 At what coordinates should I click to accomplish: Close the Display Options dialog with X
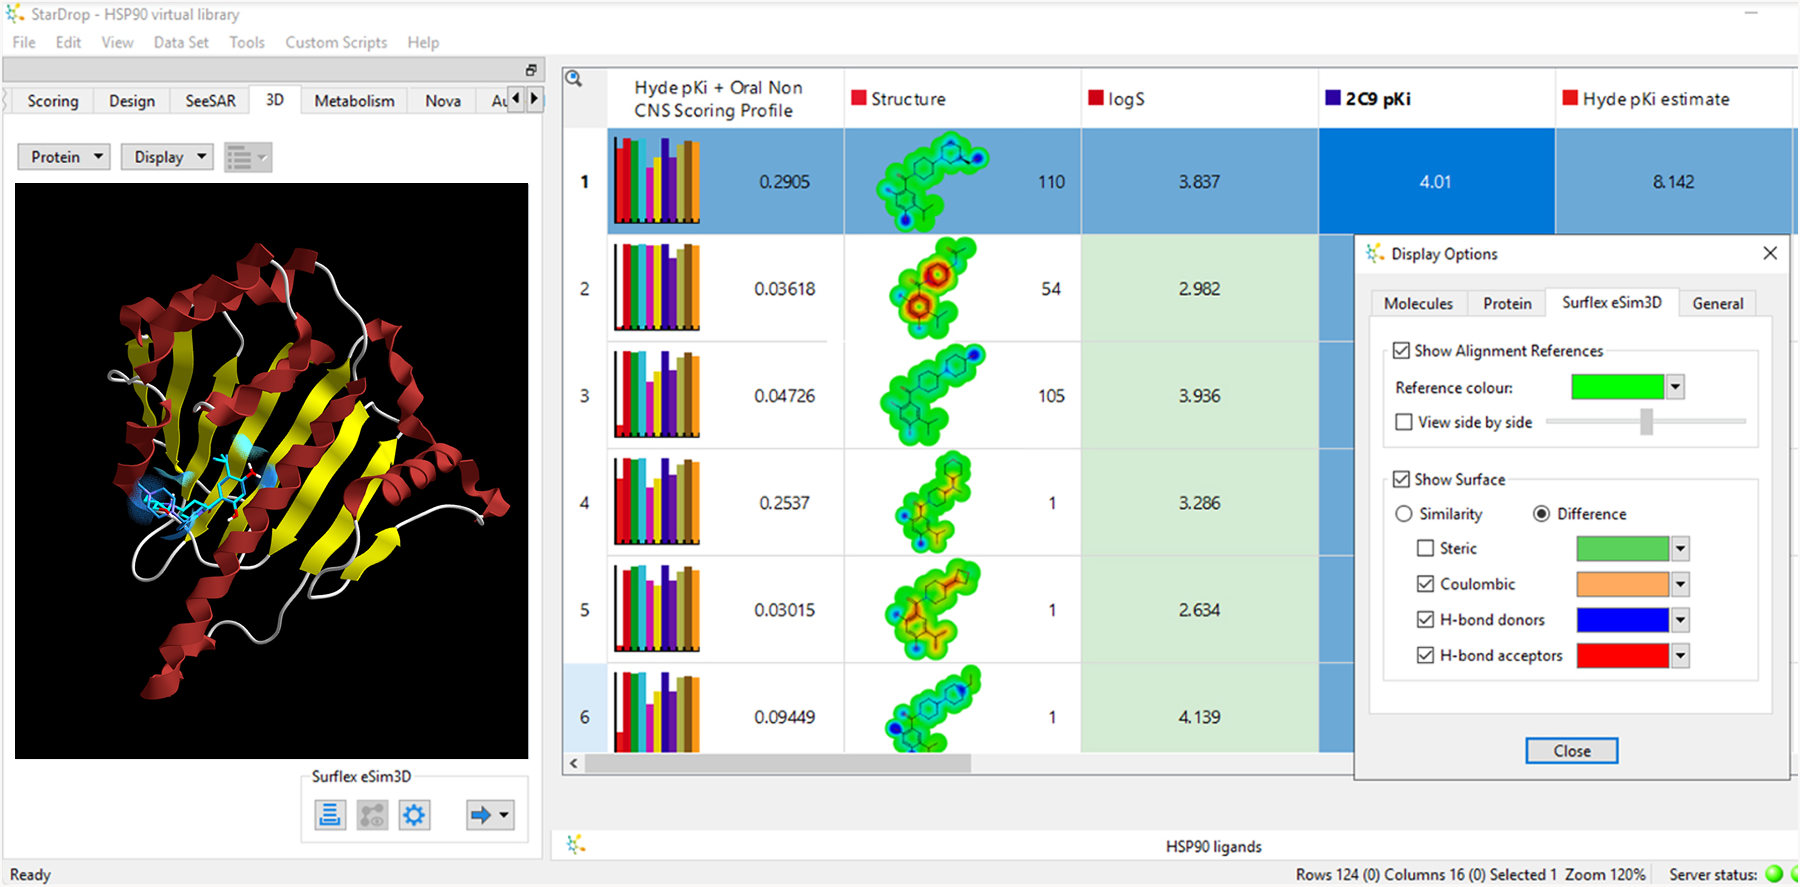click(1770, 253)
